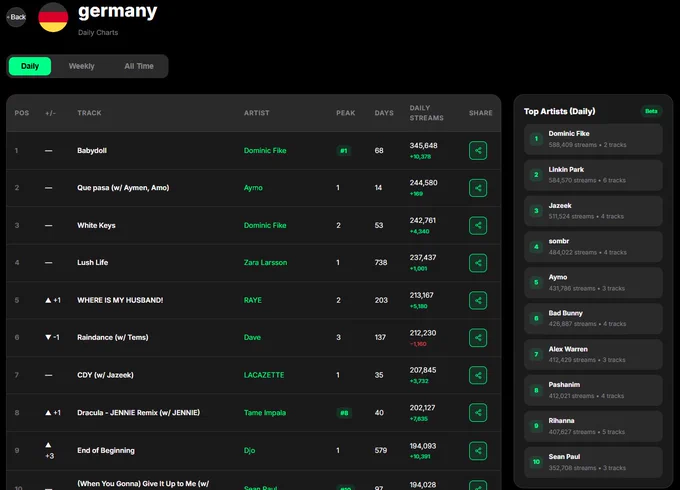Click the Babydoll track title
The image size is (680, 490).
pos(92,150)
